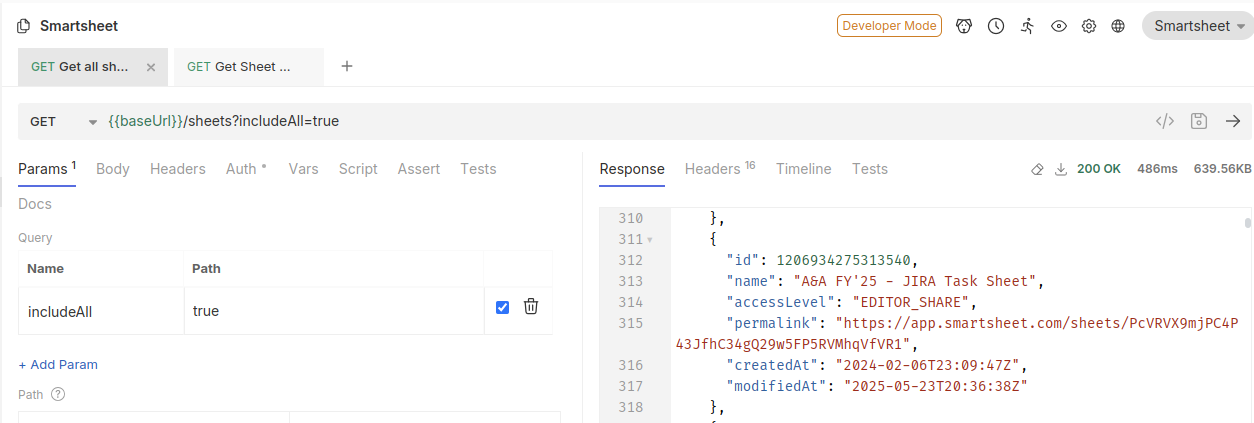1254x423 pixels.
Task: Open the Script tab
Action: (358, 169)
